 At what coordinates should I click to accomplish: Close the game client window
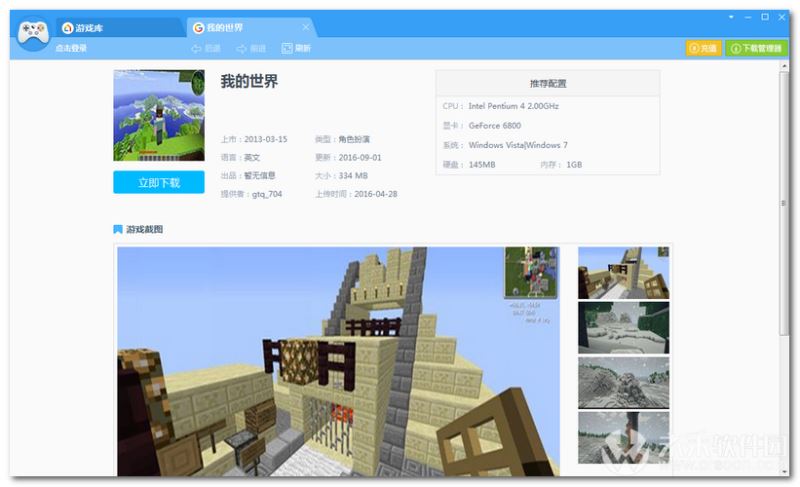(781, 17)
